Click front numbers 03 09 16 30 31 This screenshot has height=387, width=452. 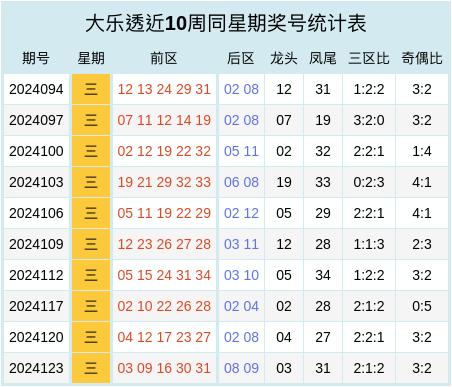pos(164,368)
